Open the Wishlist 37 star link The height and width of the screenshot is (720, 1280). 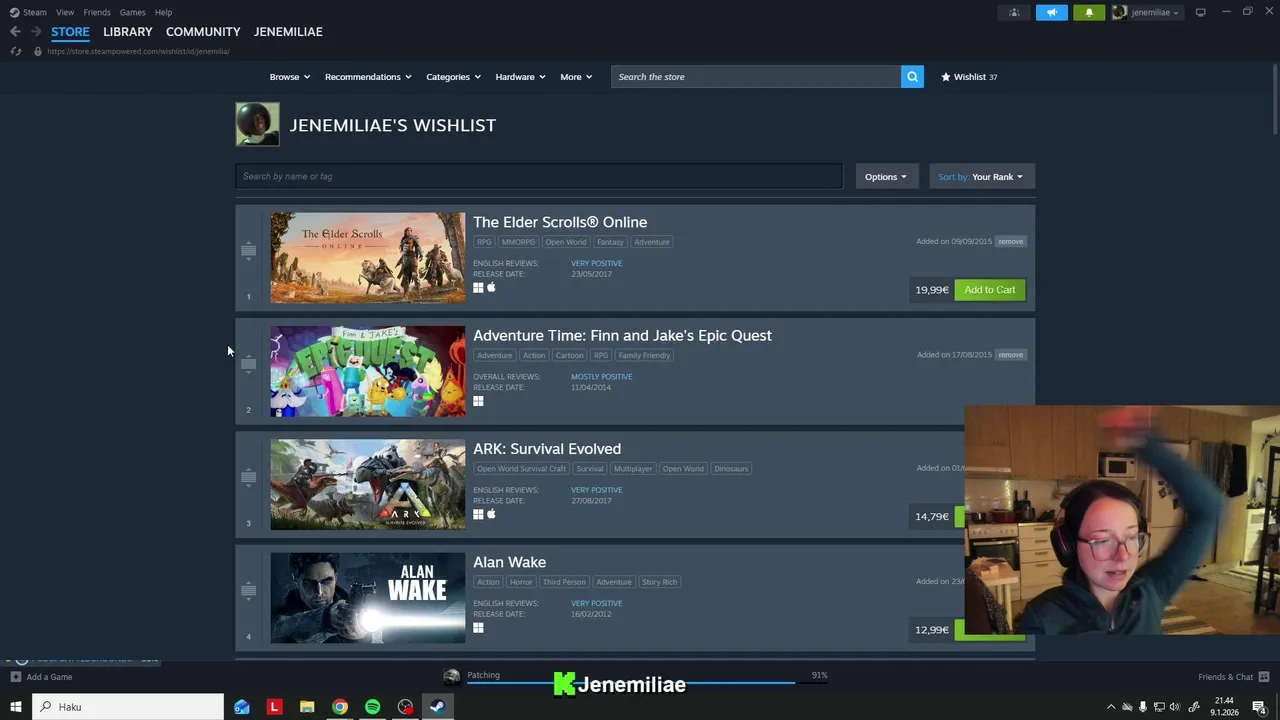point(969,77)
